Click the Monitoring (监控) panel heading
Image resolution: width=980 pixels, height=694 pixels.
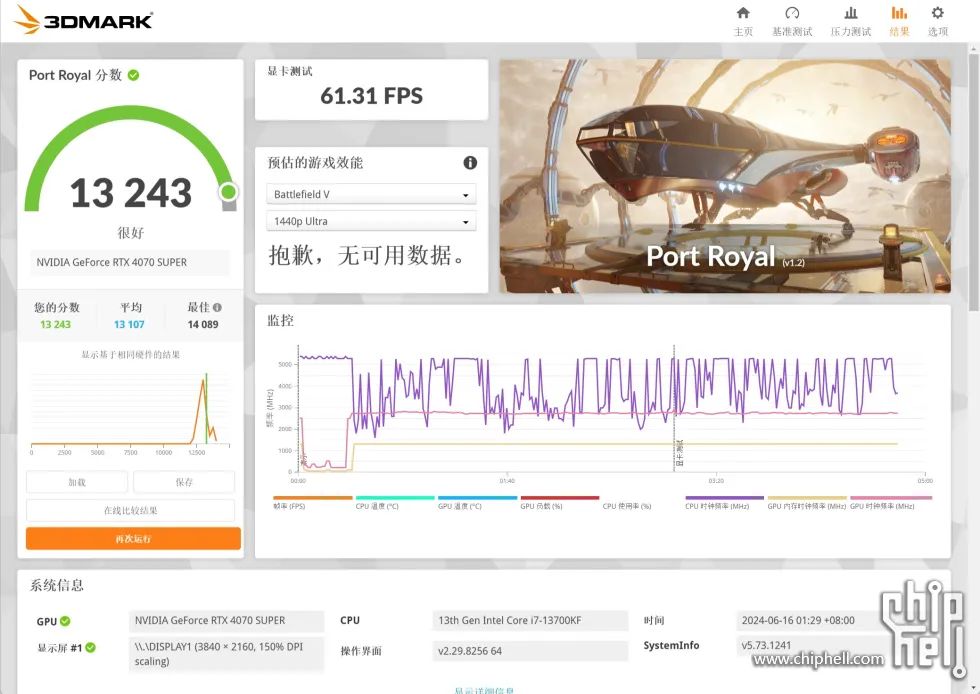point(281,321)
